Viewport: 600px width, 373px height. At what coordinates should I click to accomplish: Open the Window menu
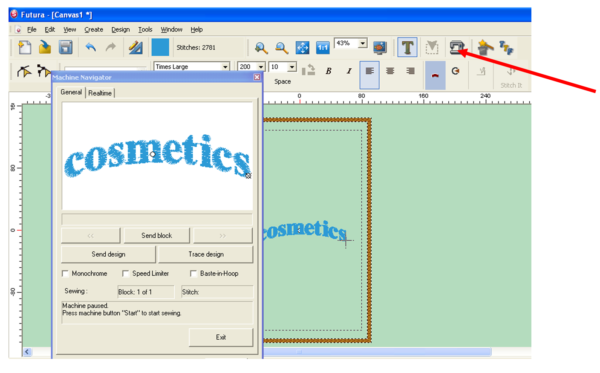171,29
